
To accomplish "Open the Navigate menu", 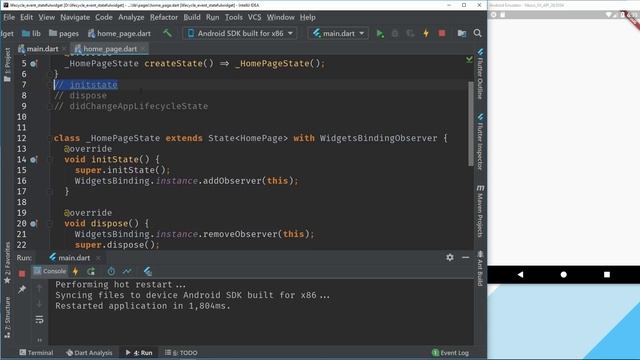I will pos(75,17).
